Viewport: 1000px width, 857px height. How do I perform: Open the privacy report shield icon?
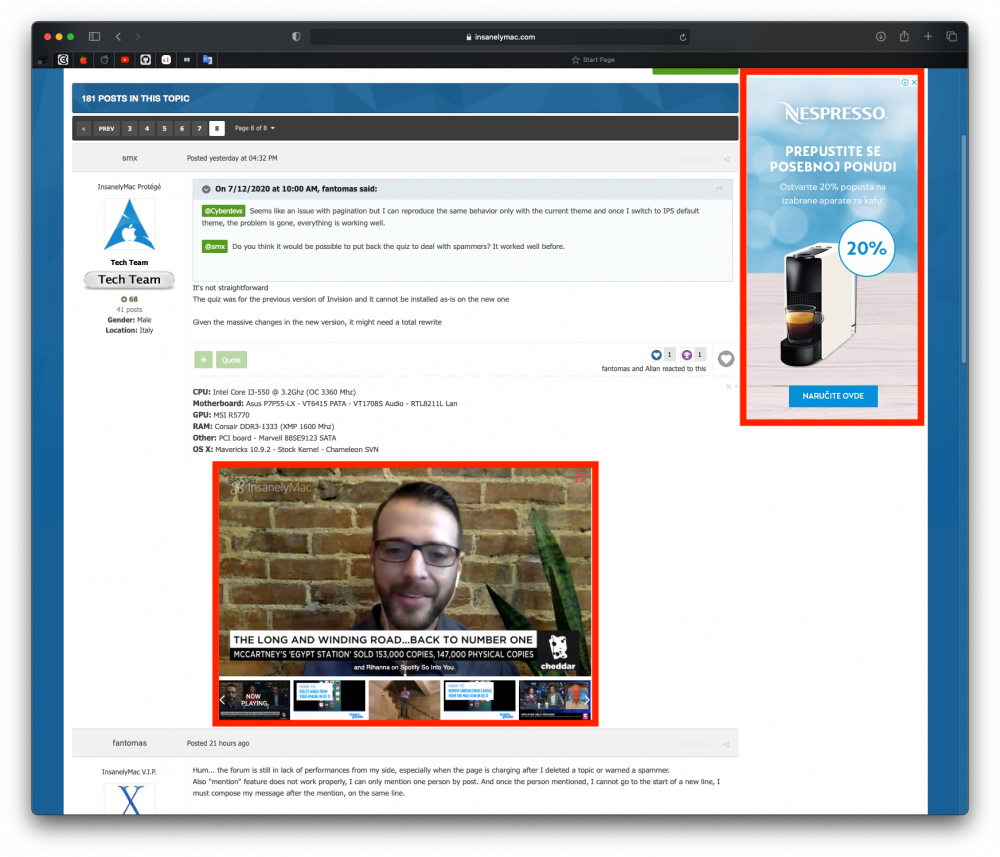click(296, 37)
